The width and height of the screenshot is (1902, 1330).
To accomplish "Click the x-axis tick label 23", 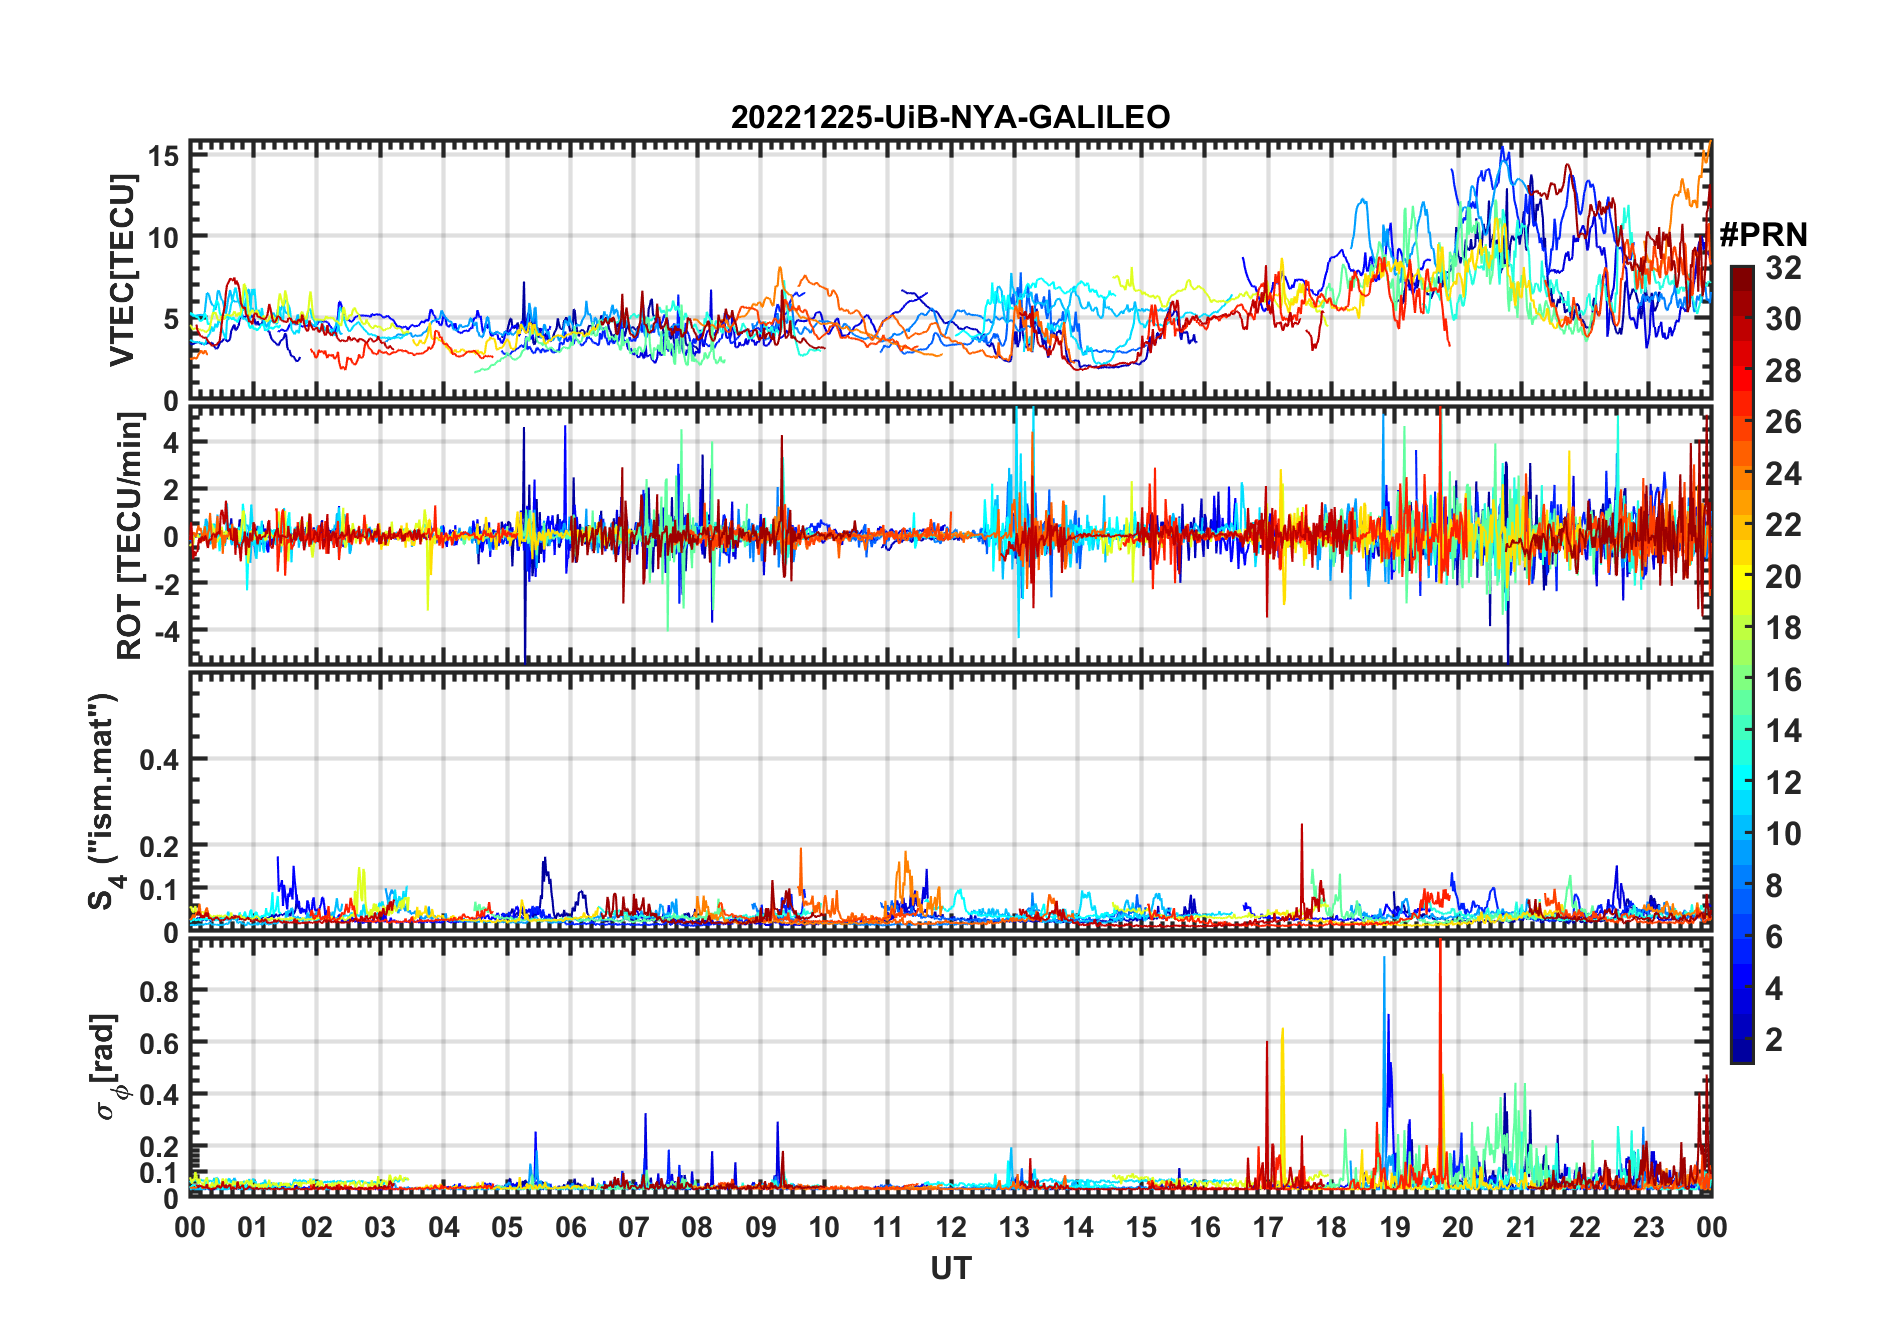I will pos(1648,1227).
